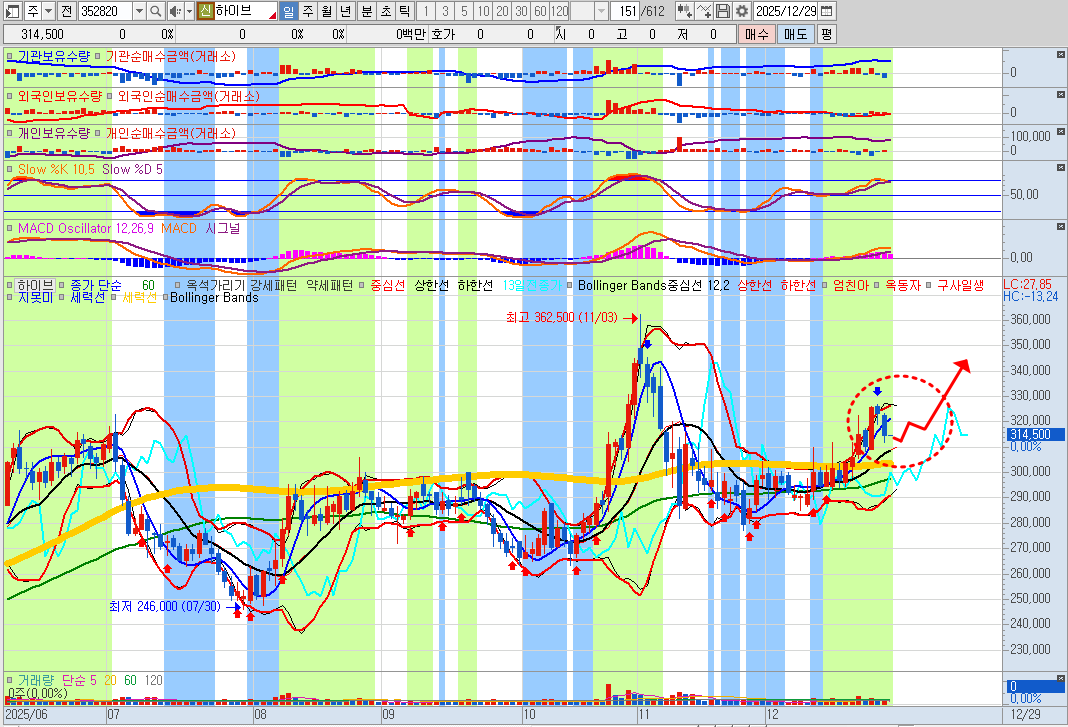Switch to monthly (월) chart period

coord(326,11)
